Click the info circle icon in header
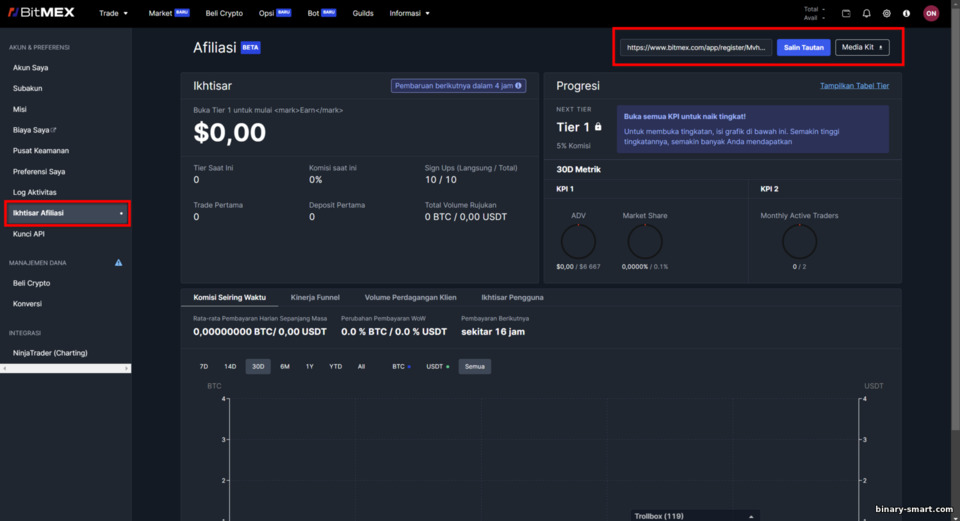 (x=907, y=13)
